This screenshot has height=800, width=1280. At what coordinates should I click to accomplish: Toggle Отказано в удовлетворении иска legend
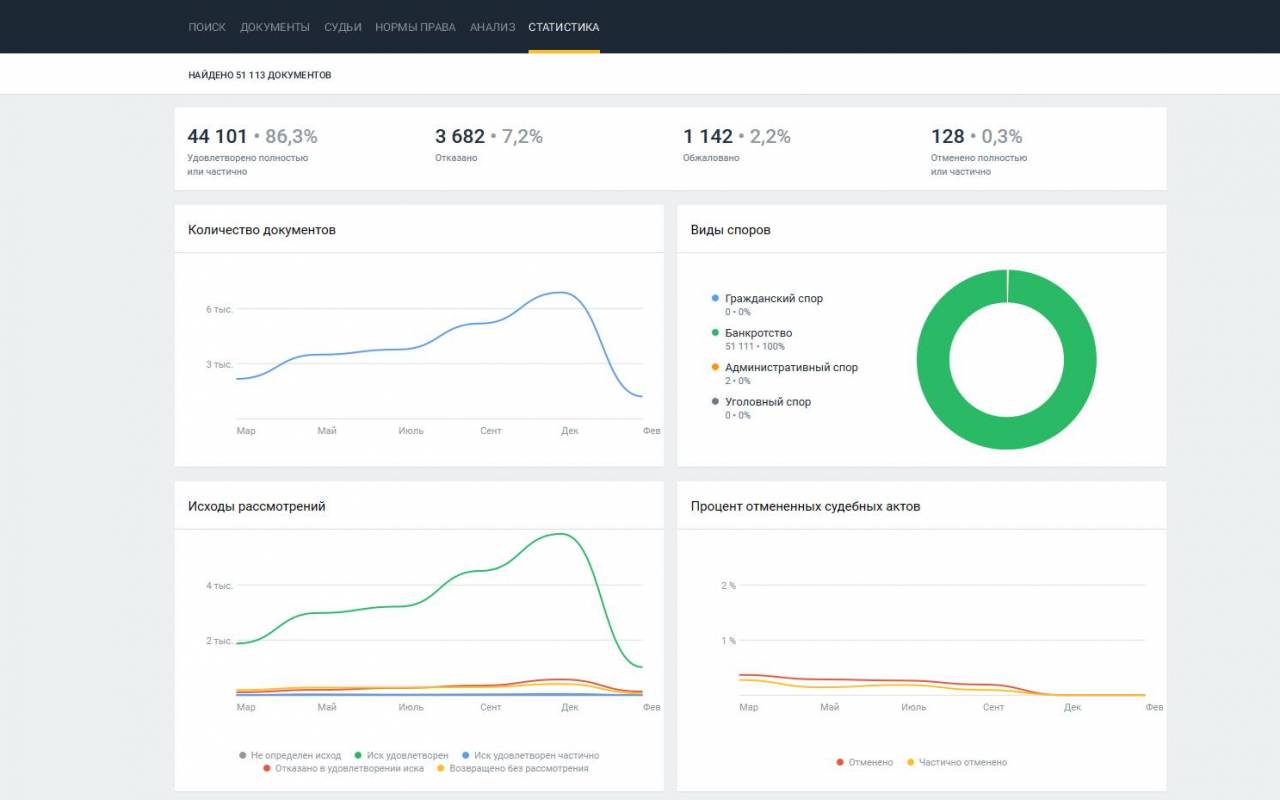click(x=343, y=768)
